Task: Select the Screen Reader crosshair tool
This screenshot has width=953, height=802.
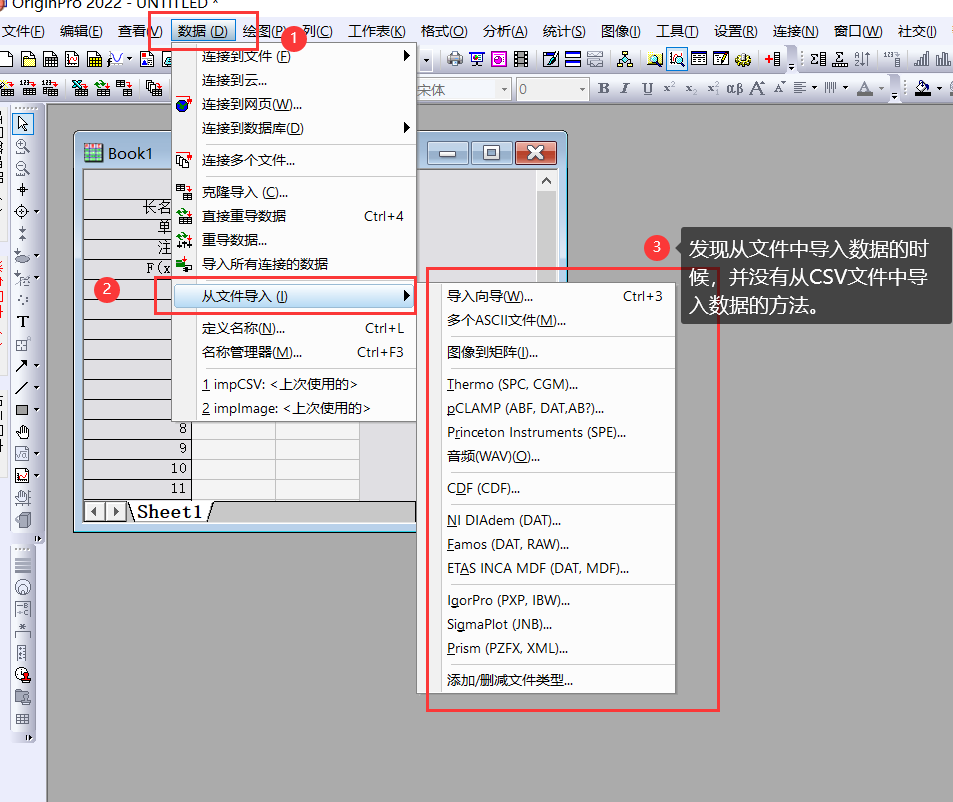Action: pos(22,190)
